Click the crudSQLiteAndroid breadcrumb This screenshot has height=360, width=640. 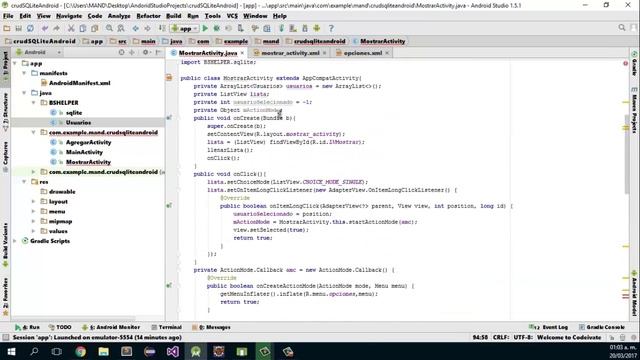40,41
